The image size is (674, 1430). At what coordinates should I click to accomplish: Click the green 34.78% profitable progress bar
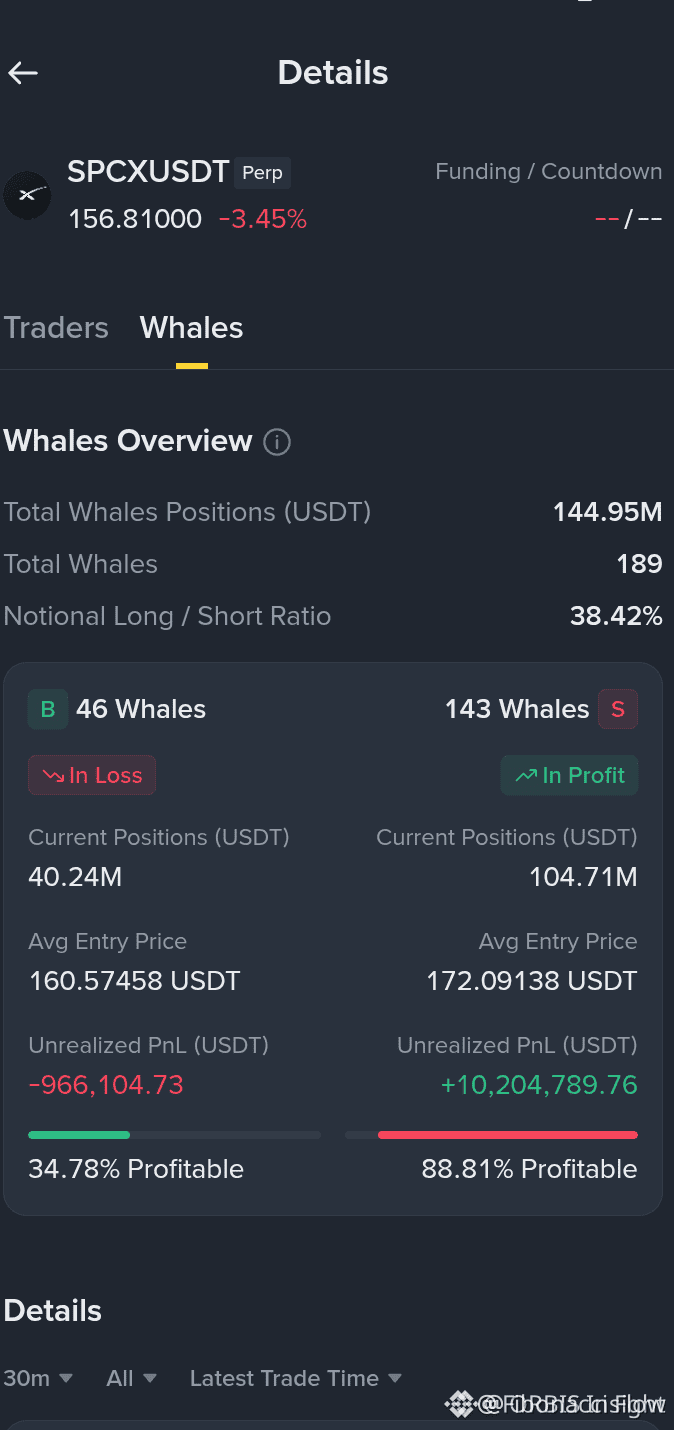pyautogui.click(x=79, y=1135)
